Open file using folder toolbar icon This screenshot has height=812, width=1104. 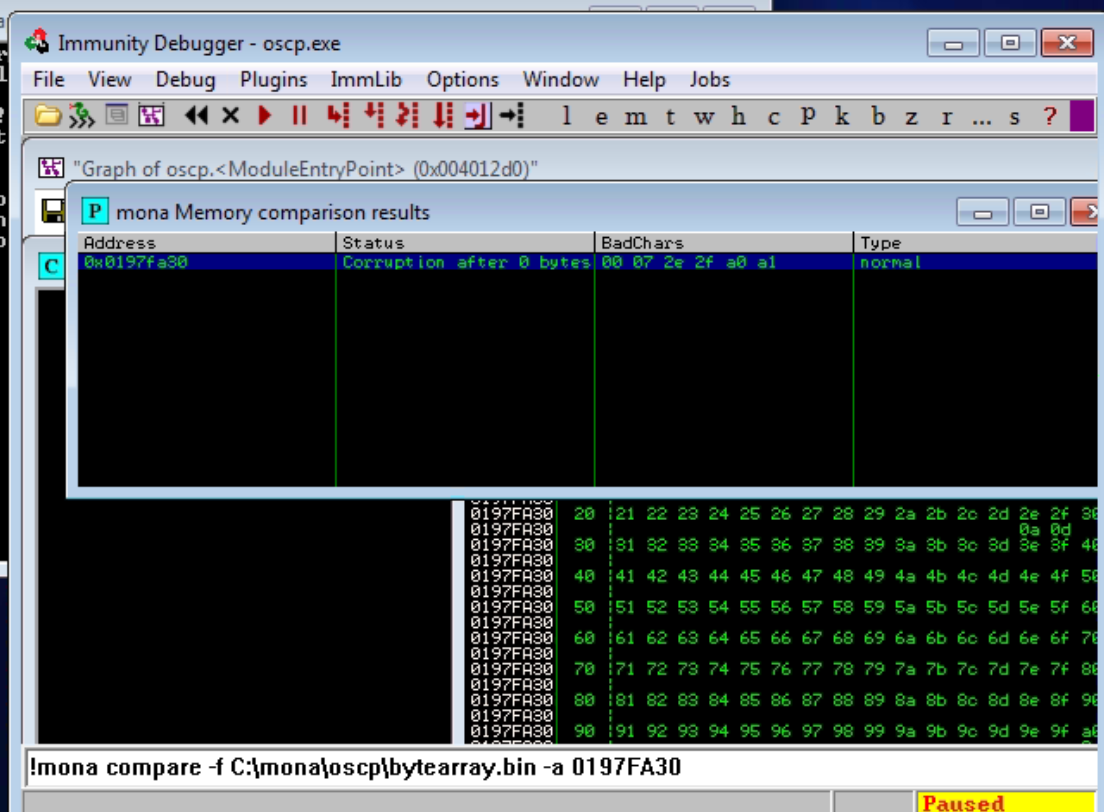[x=48, y=115]
